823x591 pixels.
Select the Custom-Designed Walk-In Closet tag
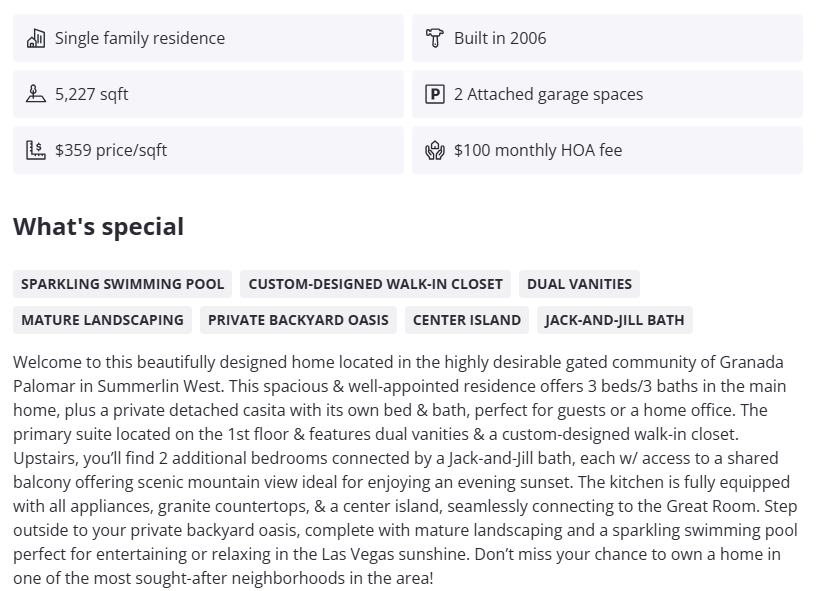coord(375,284)
